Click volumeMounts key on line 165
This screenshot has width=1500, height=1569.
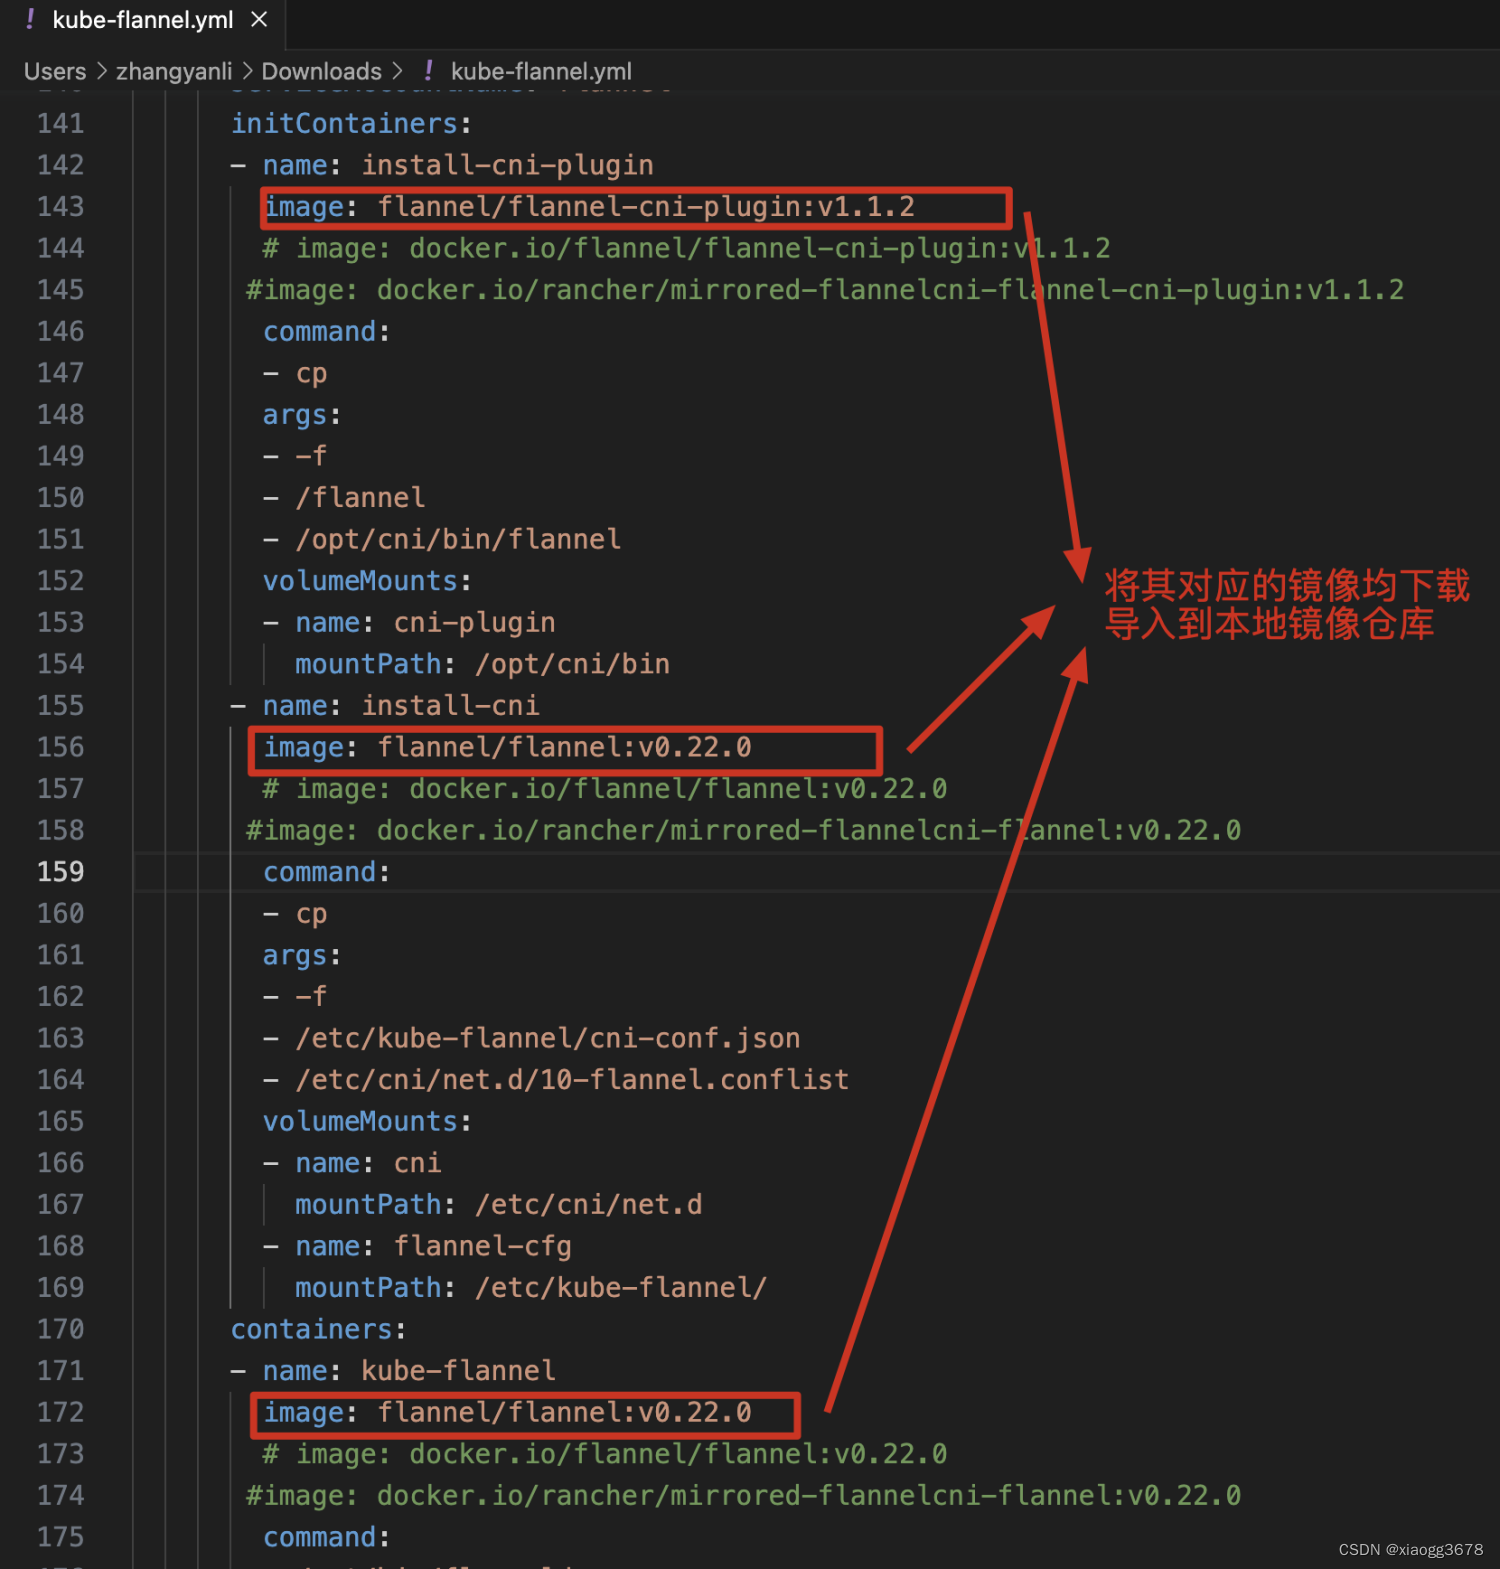click(360, 1121)
